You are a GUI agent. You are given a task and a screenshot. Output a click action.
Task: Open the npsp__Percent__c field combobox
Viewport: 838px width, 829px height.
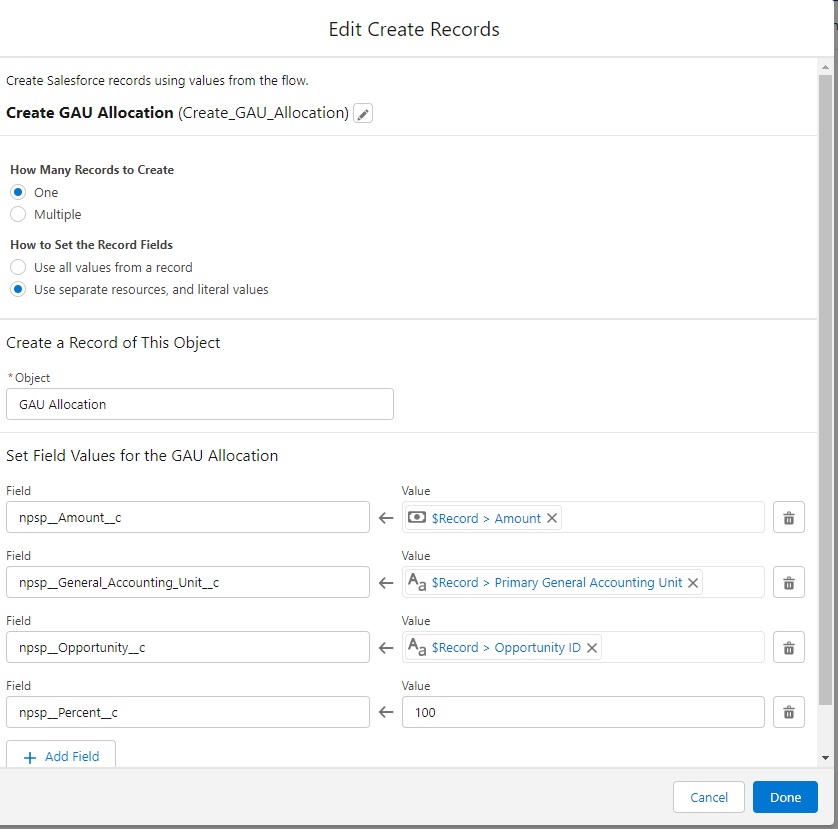tap(188, 712)
